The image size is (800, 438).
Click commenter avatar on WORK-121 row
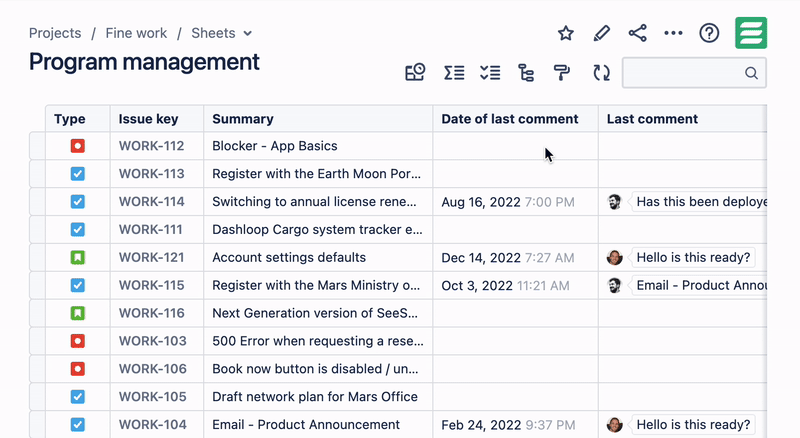point(615,257)
